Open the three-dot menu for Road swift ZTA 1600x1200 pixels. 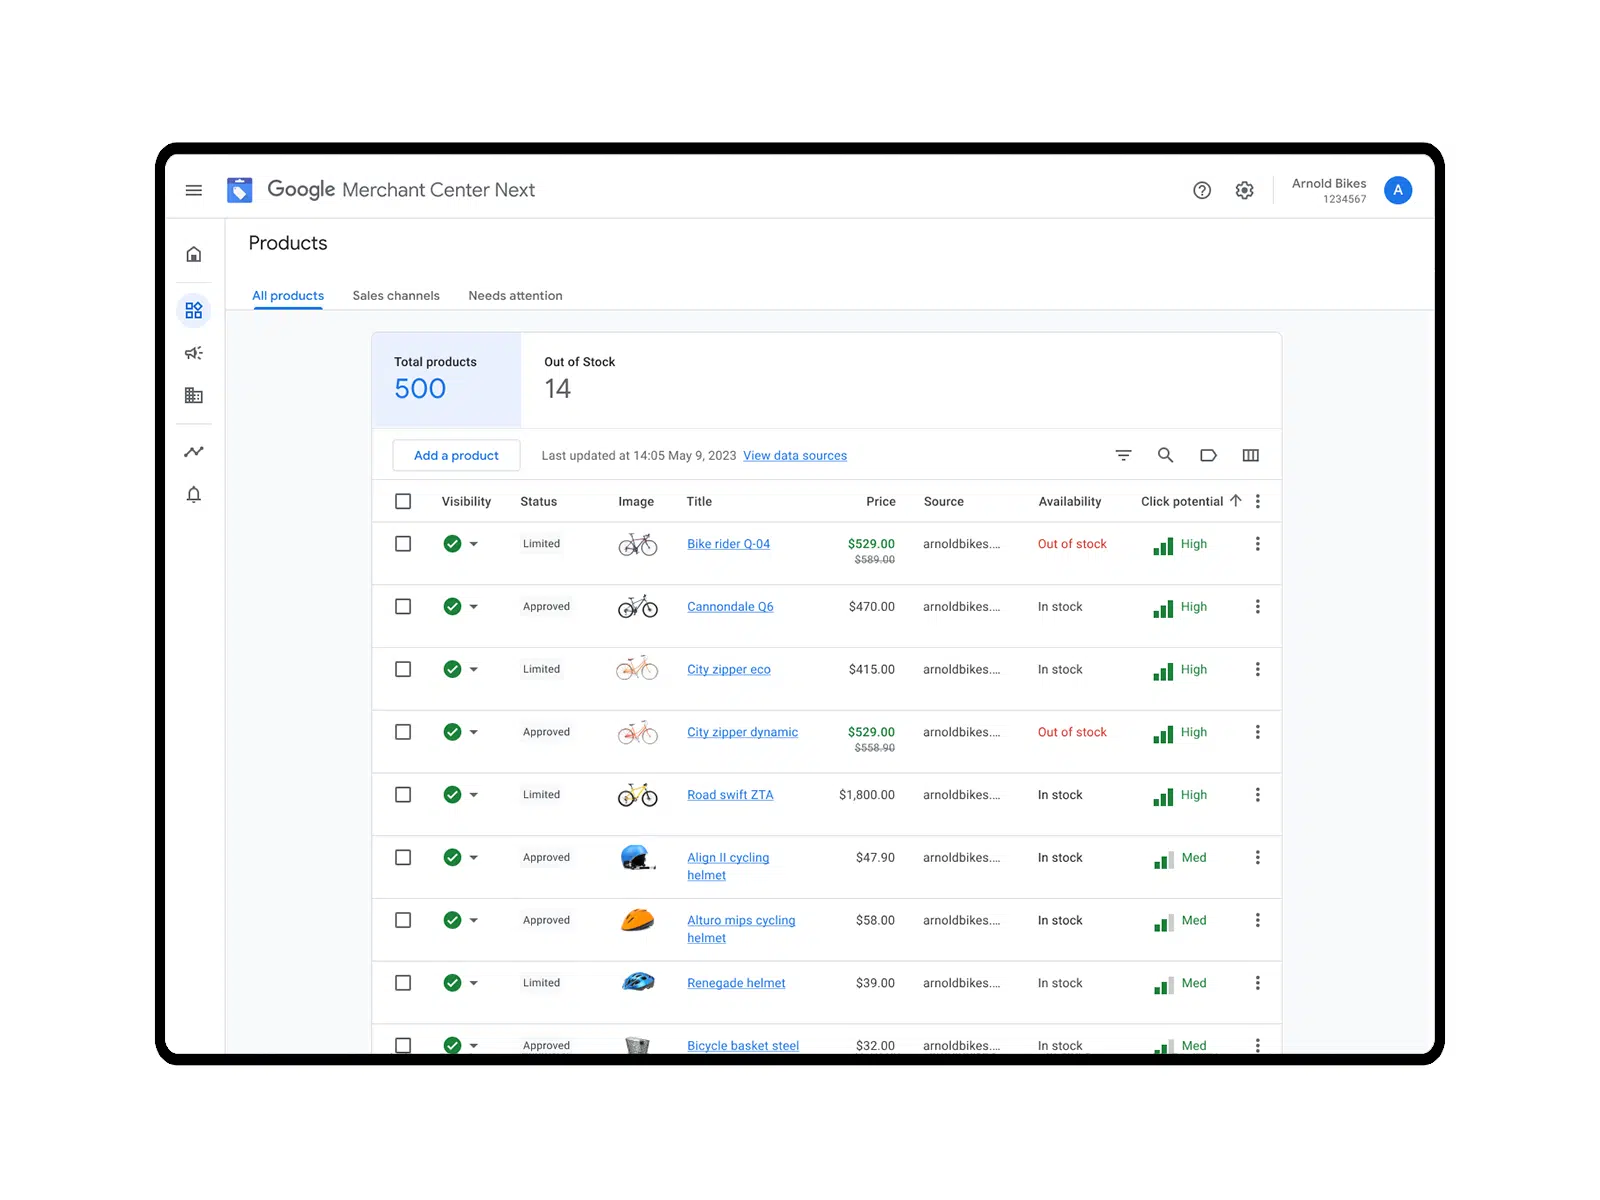1258,795
